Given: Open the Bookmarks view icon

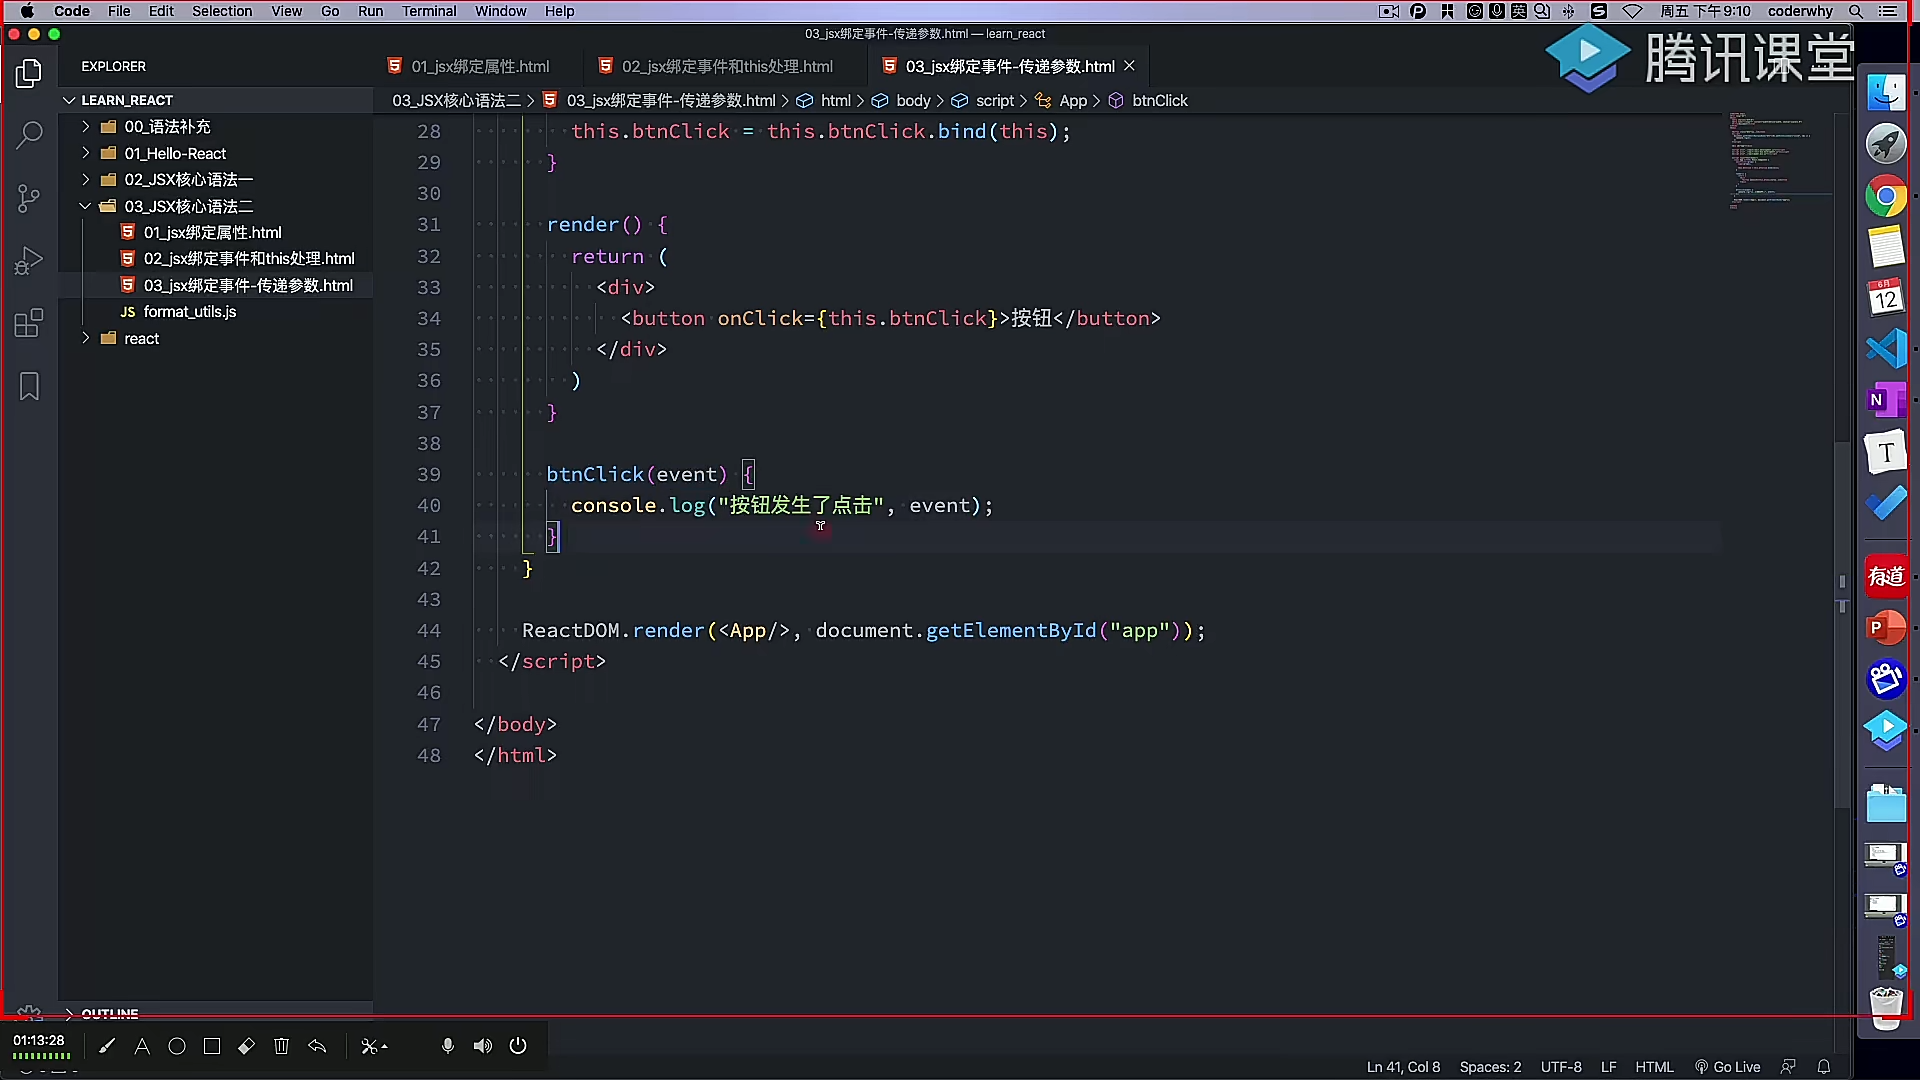Looking at the screenshot, I should click(x=29, y=386).
